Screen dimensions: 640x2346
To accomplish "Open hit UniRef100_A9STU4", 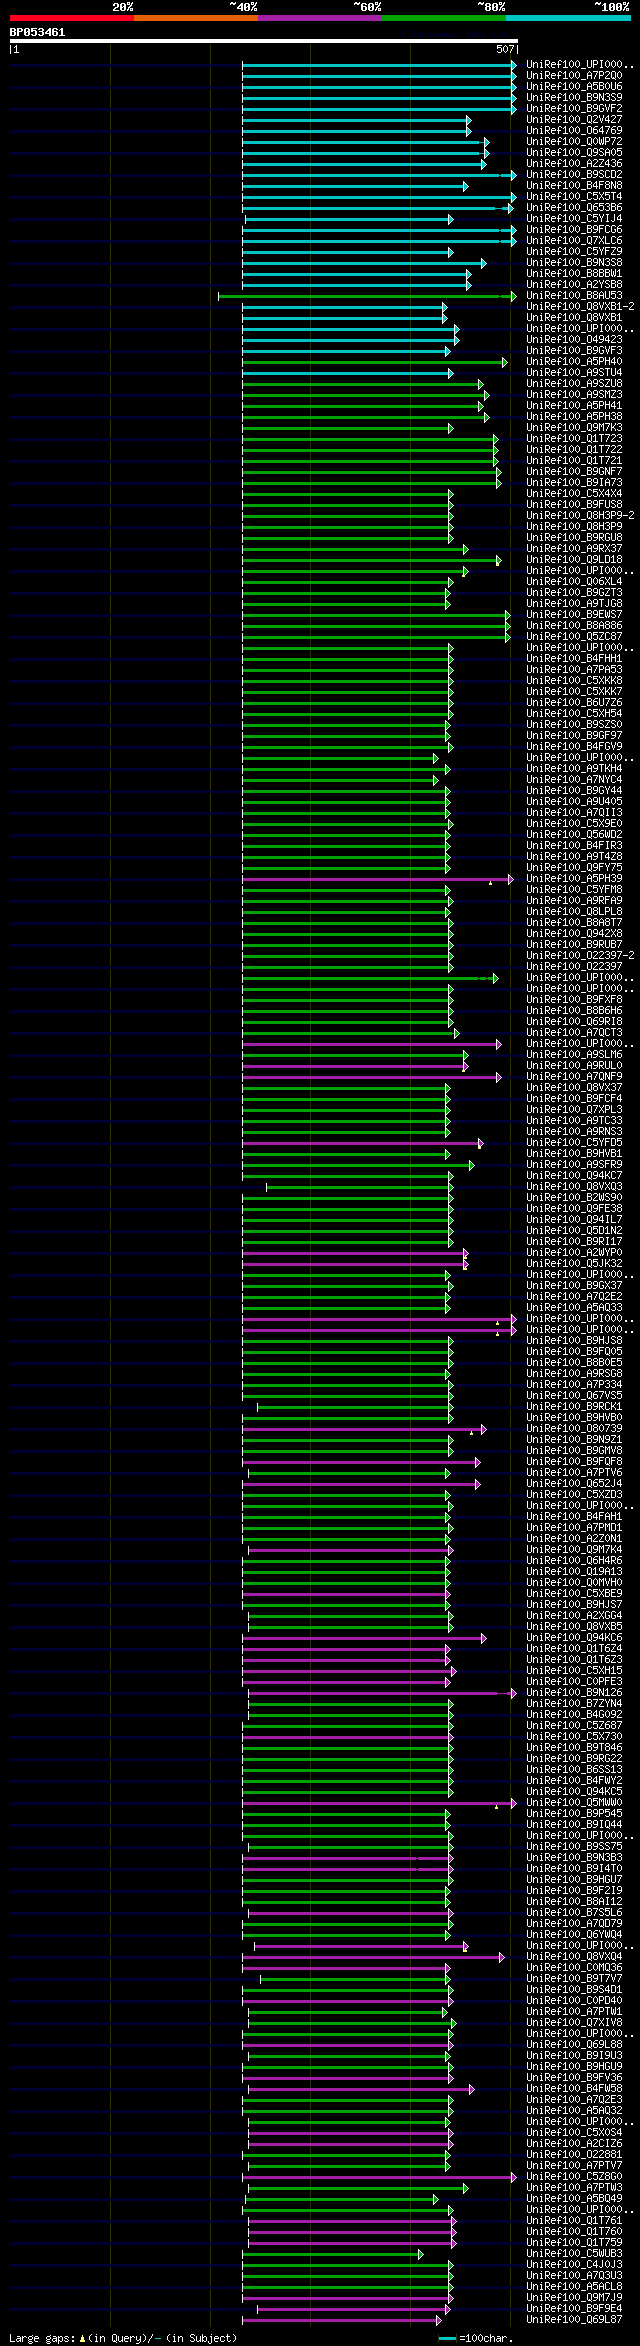I will pyautogui.click(x=574, y=372).
